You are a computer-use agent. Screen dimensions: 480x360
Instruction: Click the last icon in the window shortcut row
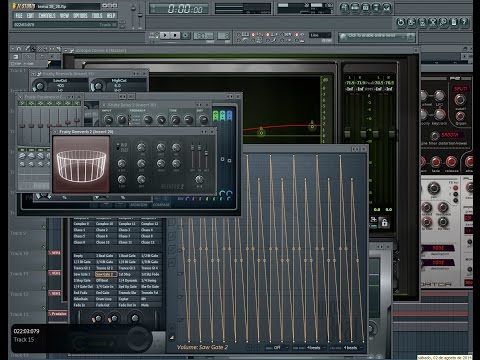[387, 7]
